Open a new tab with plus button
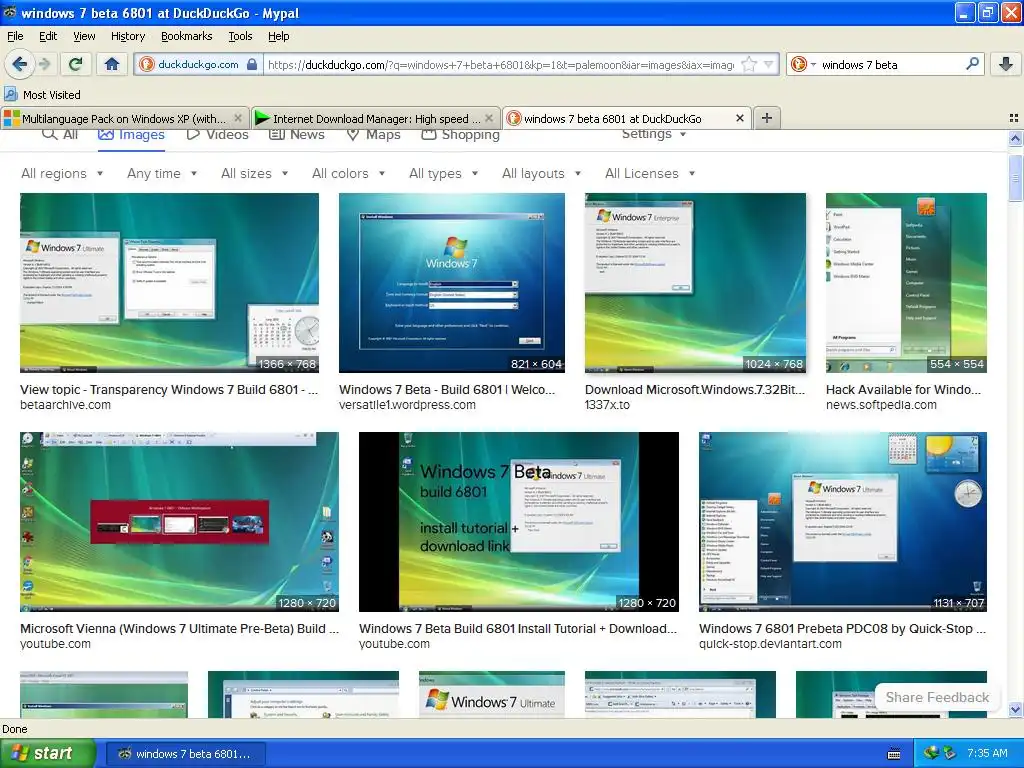Image resolution: width=1024 pixels, height=768 pixels. pos(767,118)
